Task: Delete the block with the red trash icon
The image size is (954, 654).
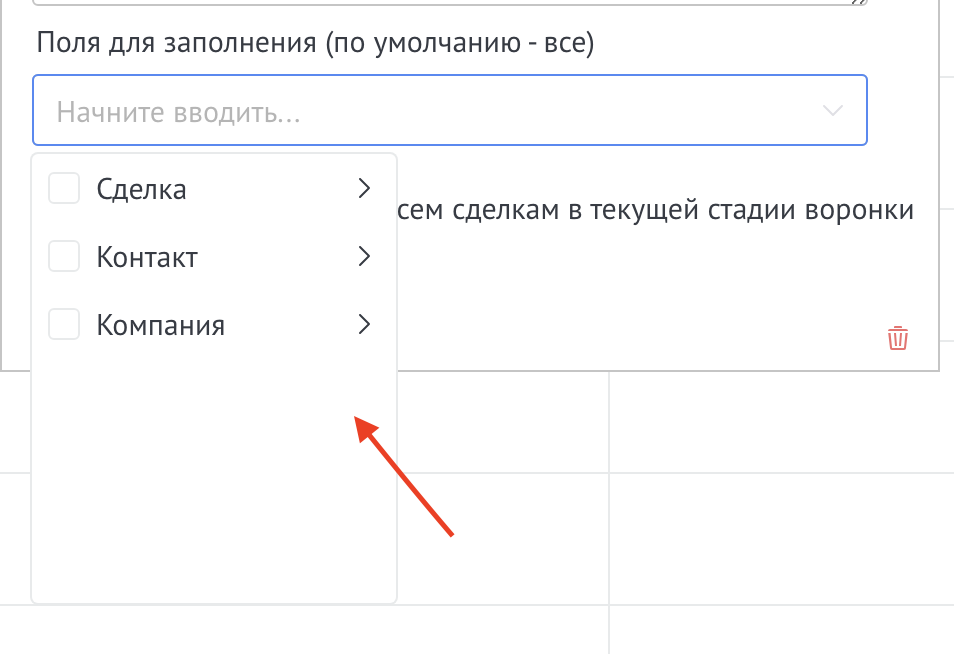Action: (x=898, y=338)
